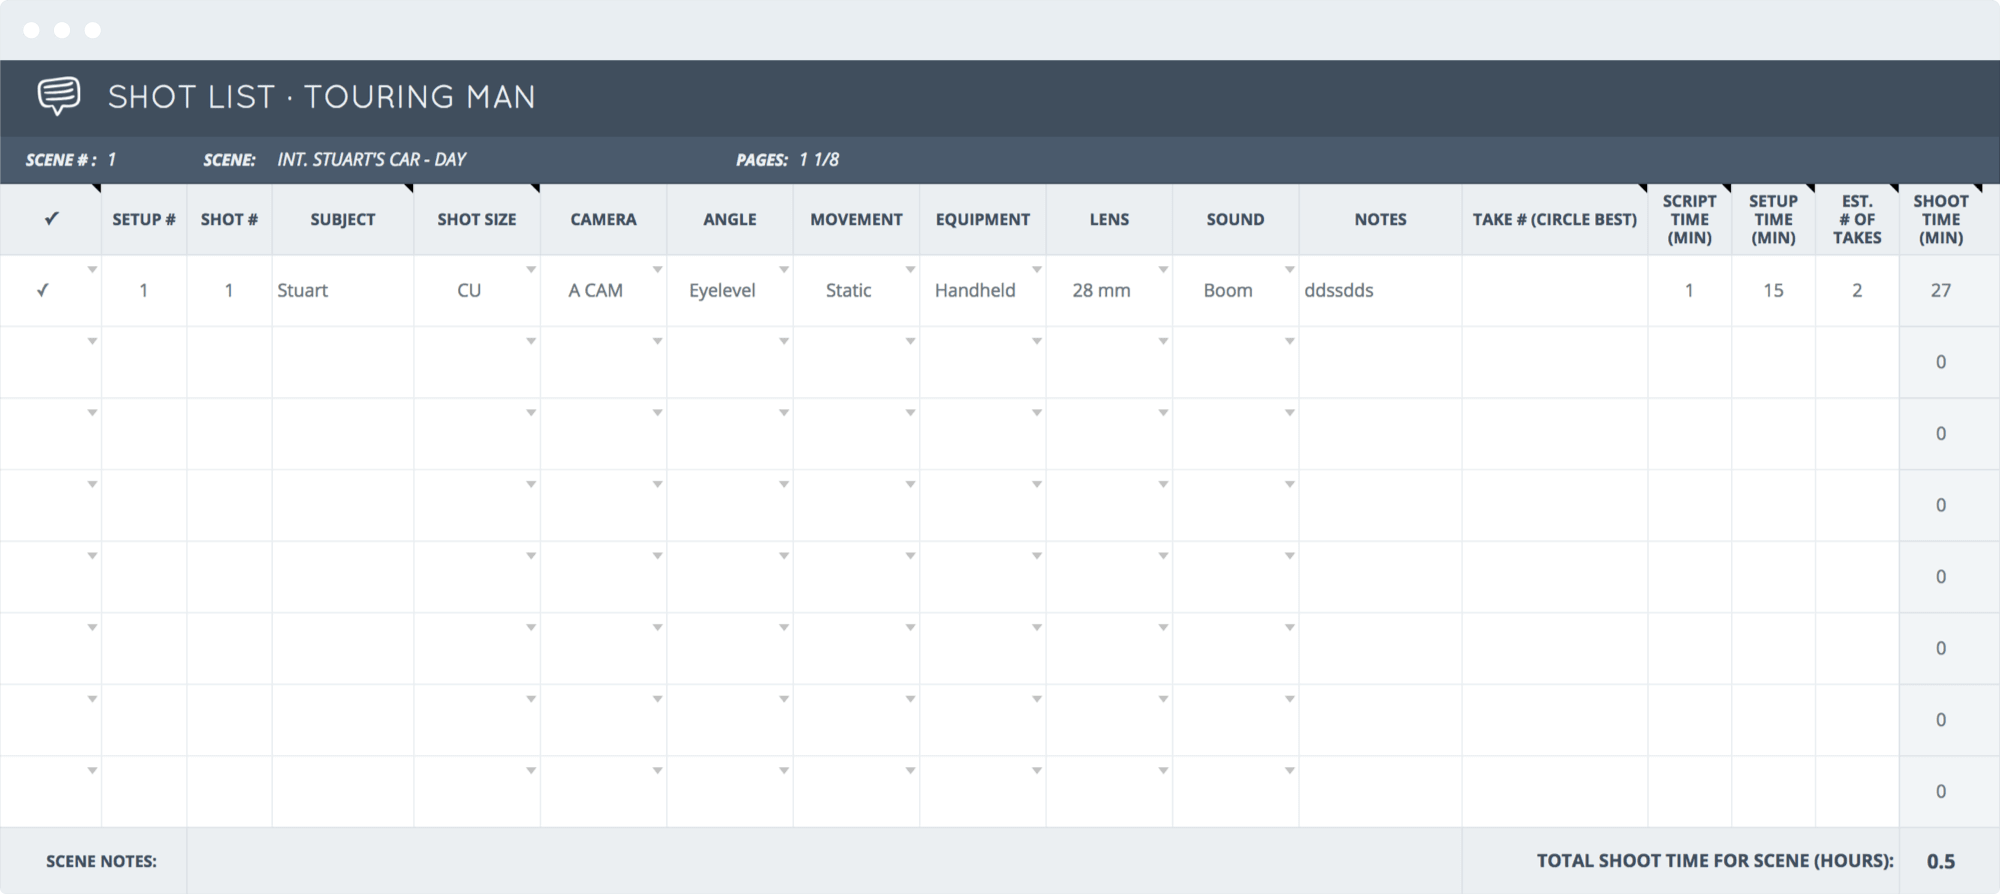Click the comment marker on Shot Size header

point(536,188)
